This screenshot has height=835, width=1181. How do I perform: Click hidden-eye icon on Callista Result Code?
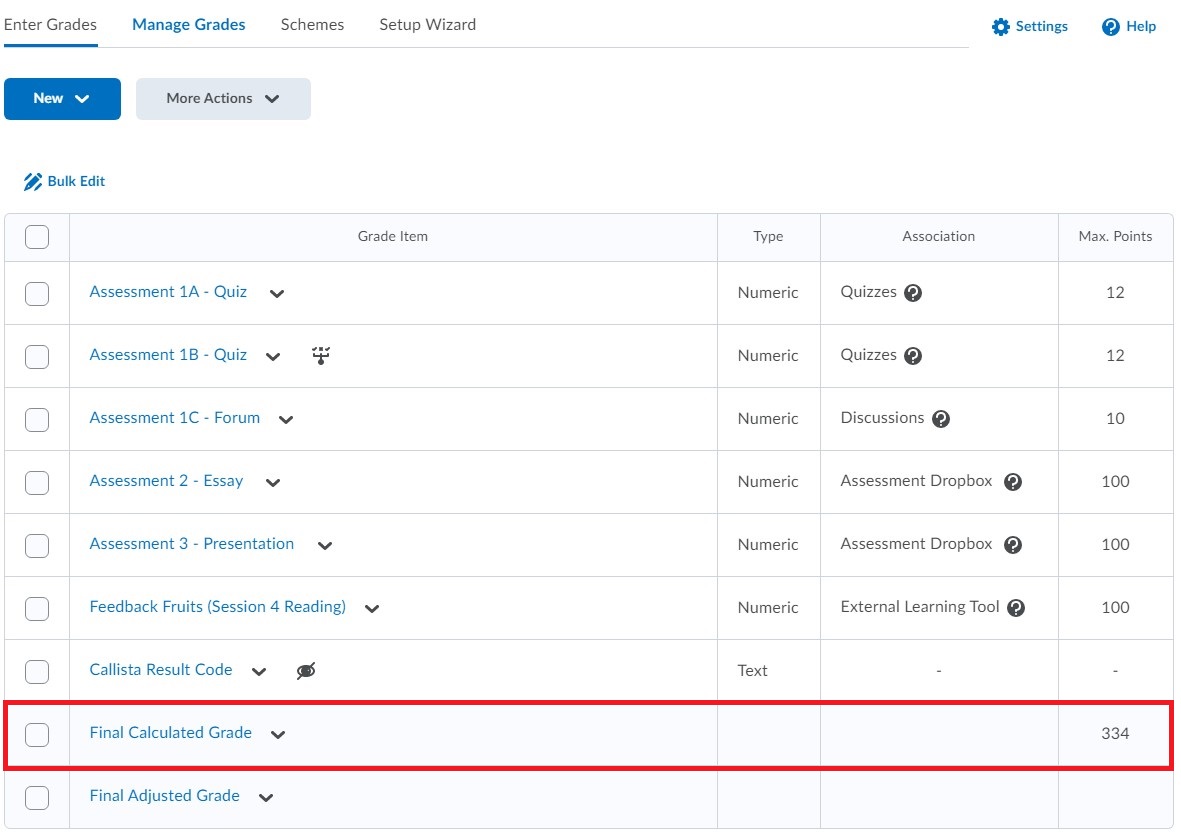(306, 670)
